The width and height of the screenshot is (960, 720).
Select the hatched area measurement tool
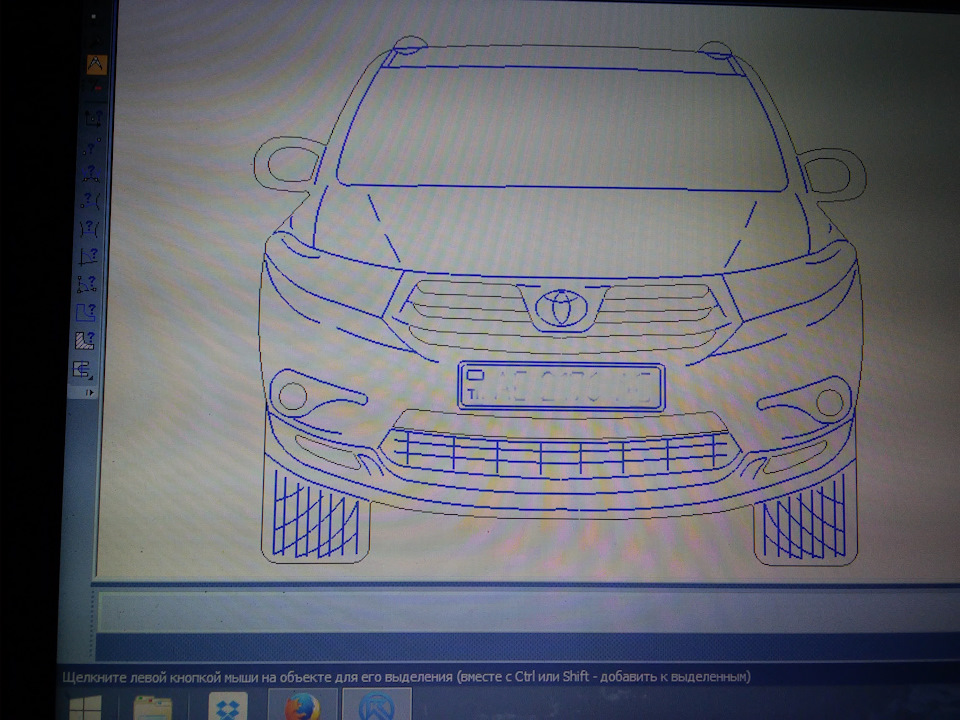[x=84, y=340]
